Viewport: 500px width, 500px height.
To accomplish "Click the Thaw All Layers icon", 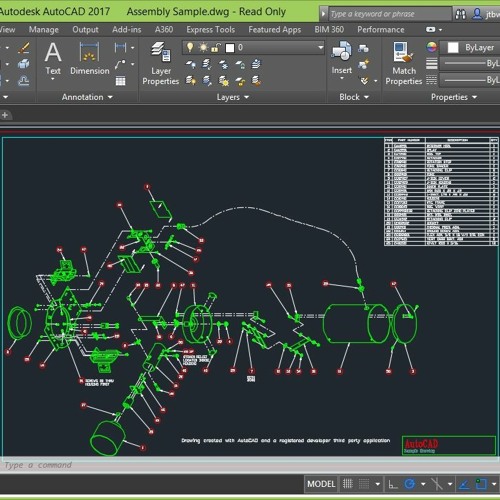I will click(x=224, y=80).
